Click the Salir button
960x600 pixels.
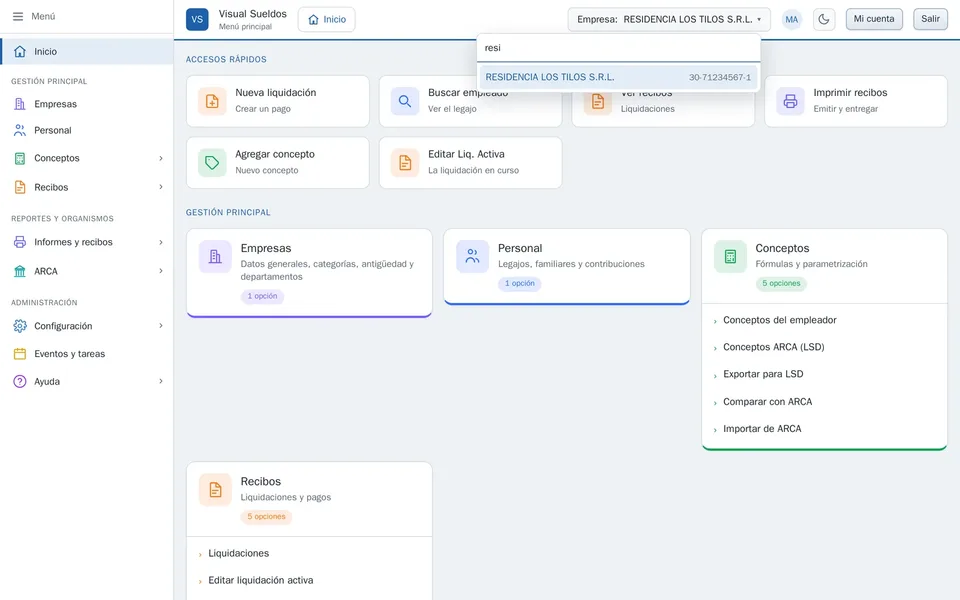coord(930,19)
